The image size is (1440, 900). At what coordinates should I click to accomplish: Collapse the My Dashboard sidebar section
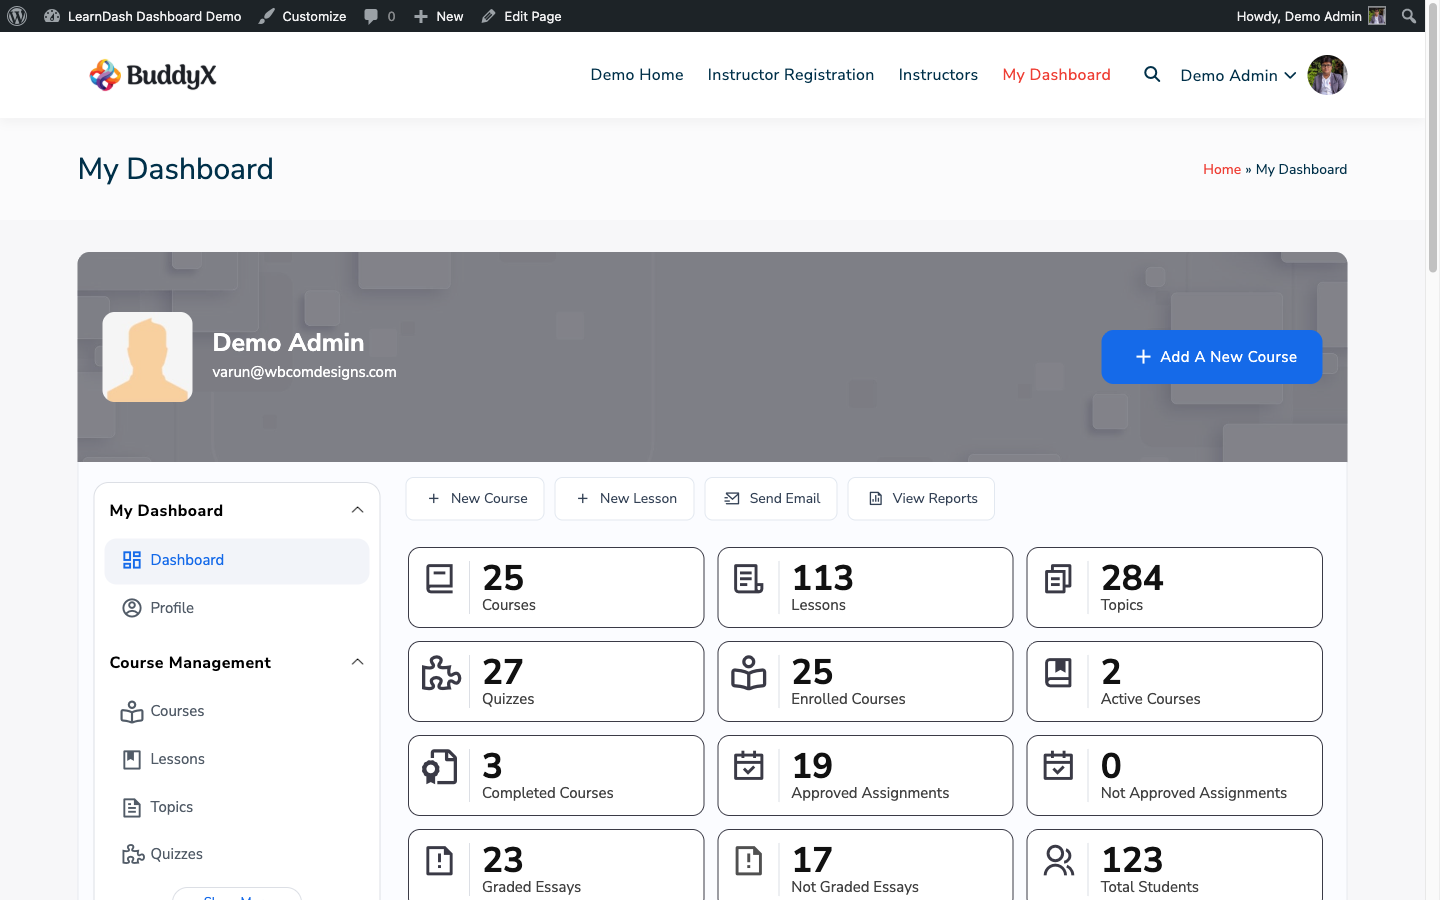[357, 509]
